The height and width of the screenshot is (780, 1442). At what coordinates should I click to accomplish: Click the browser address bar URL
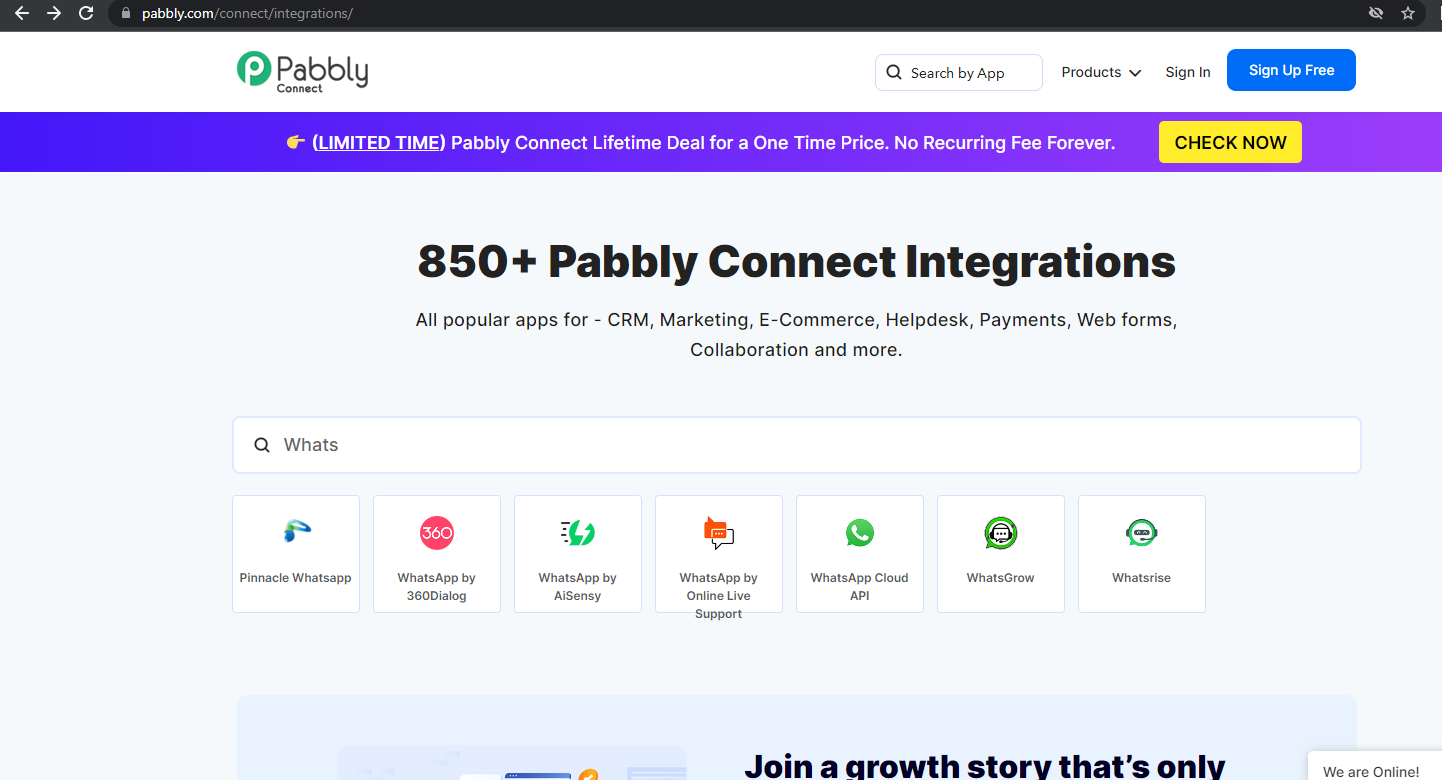point(247,13)
